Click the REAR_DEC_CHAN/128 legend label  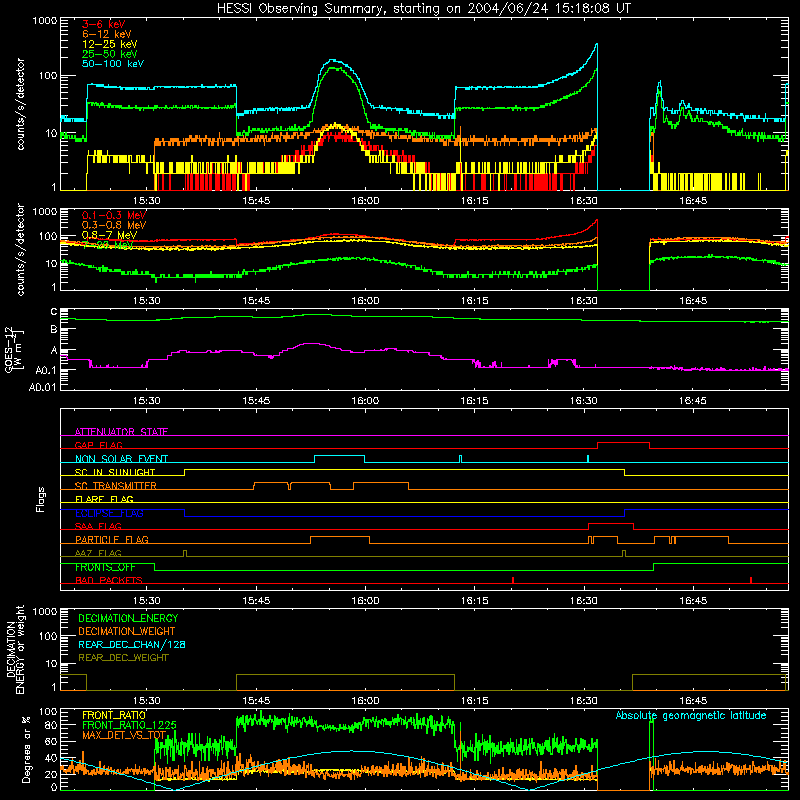click(x=132, y=644)
